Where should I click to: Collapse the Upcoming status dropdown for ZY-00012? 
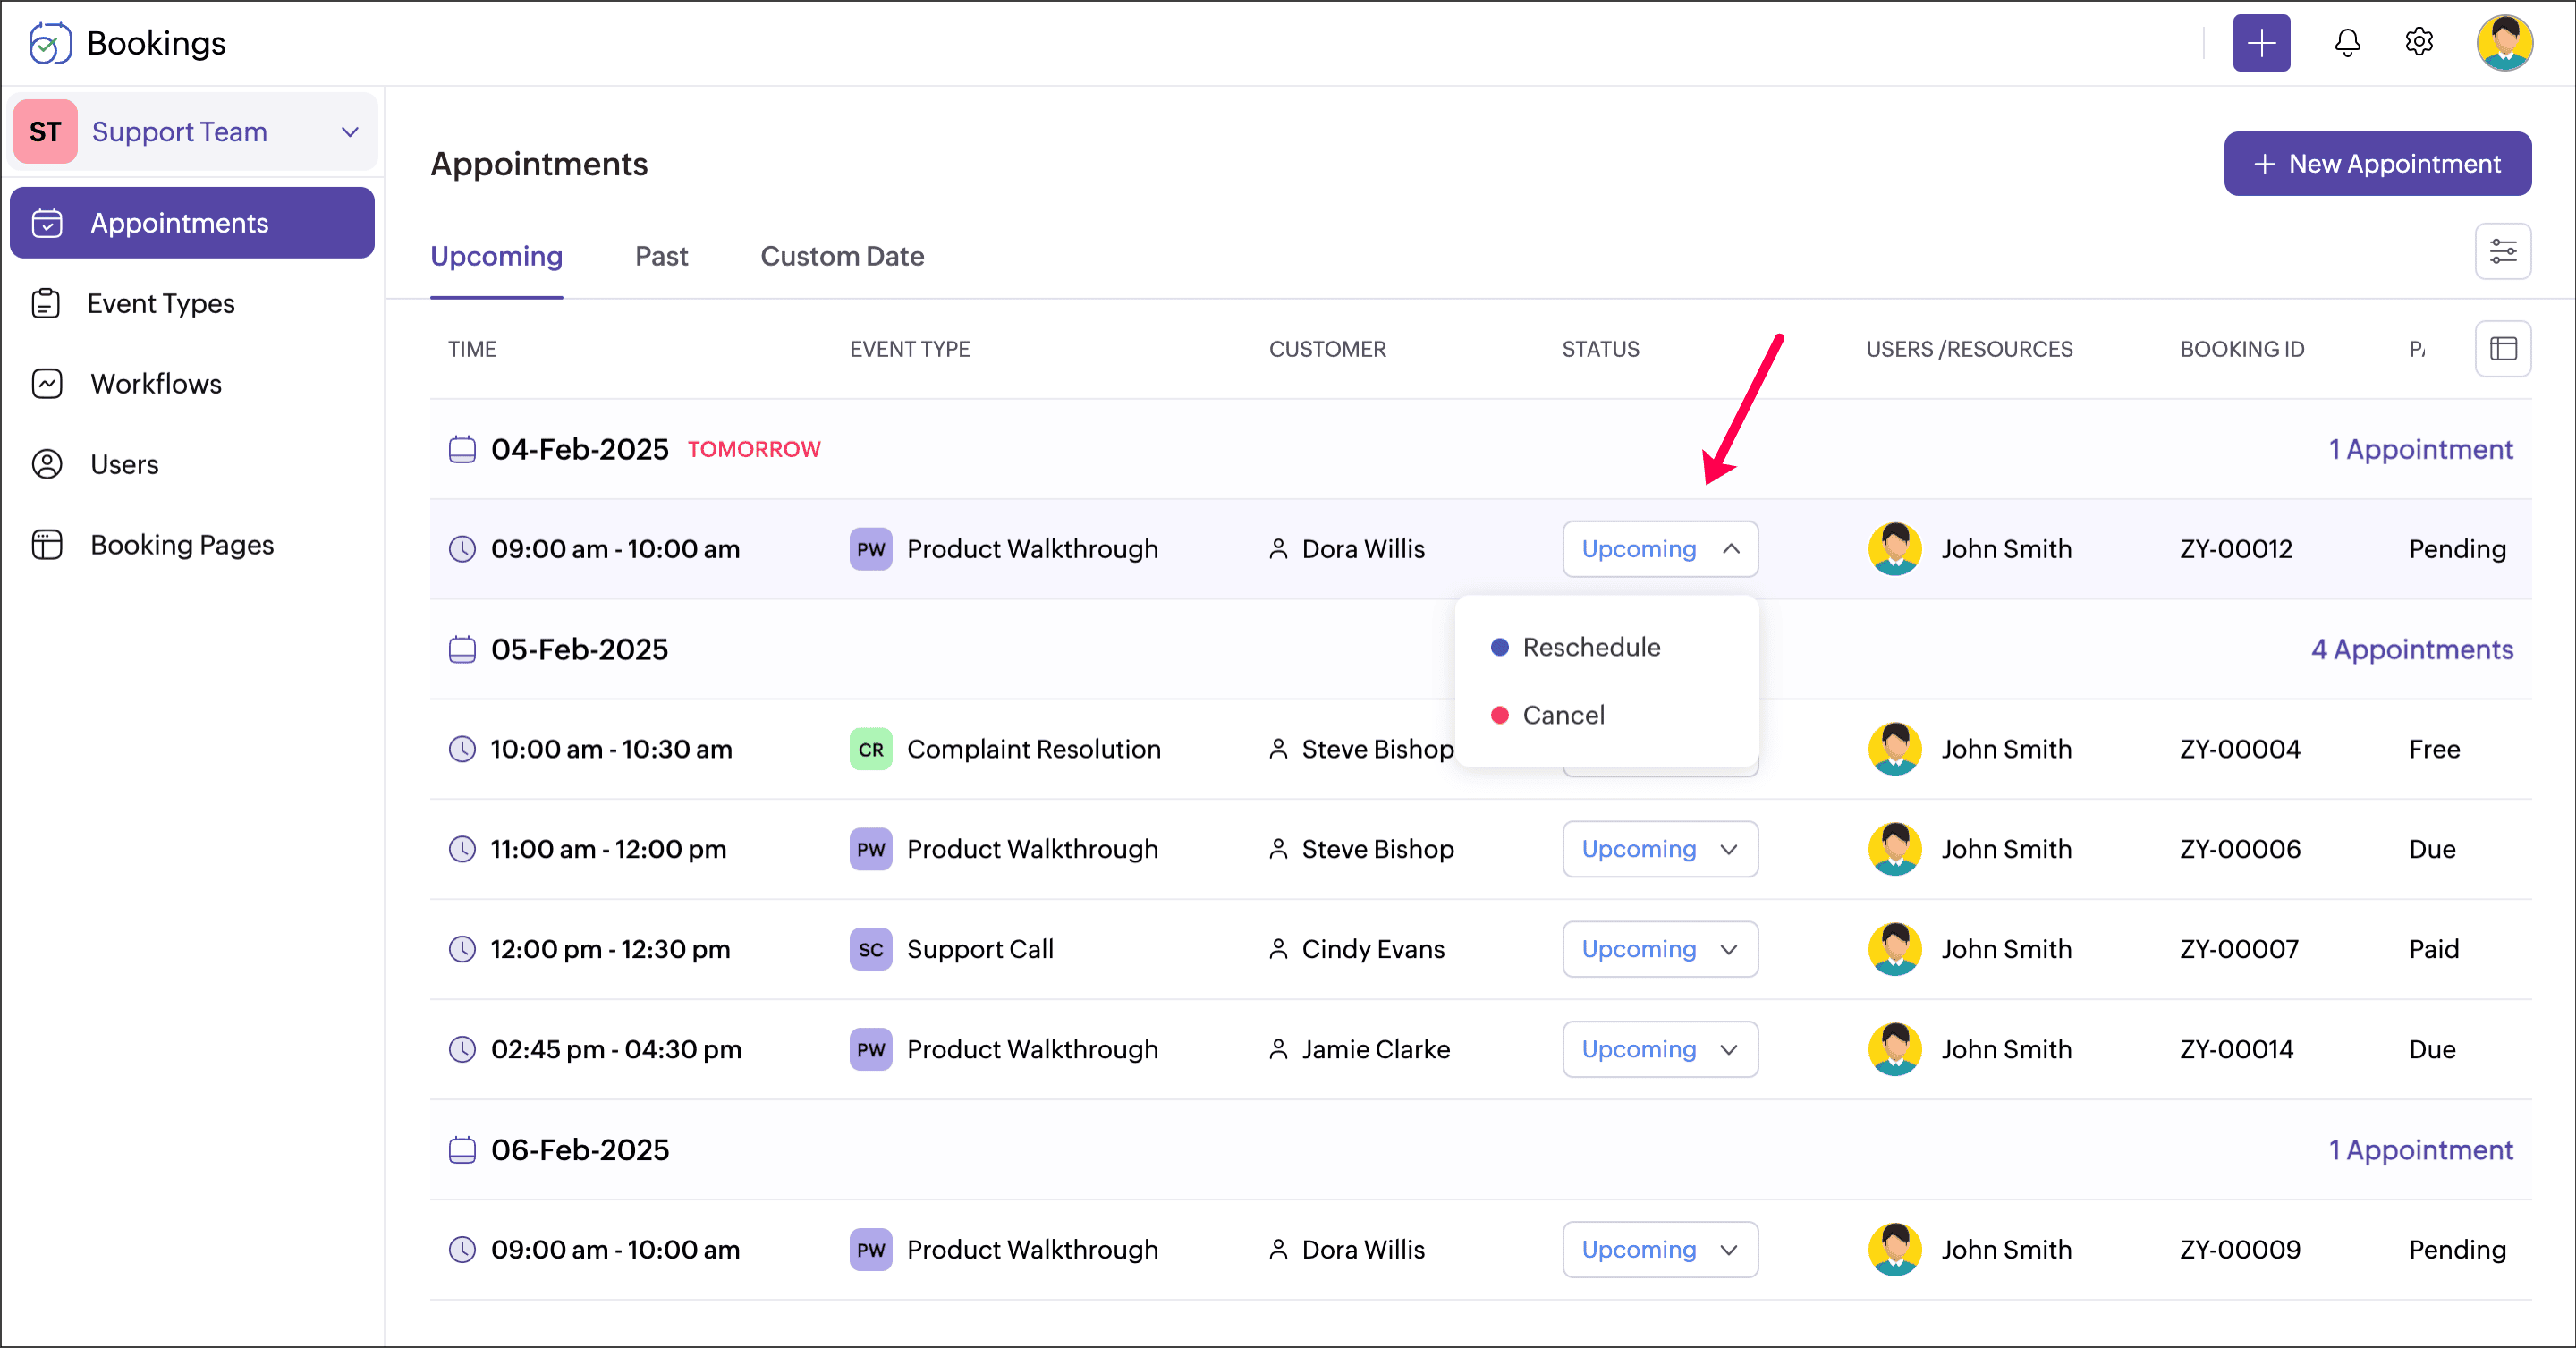1660,549
